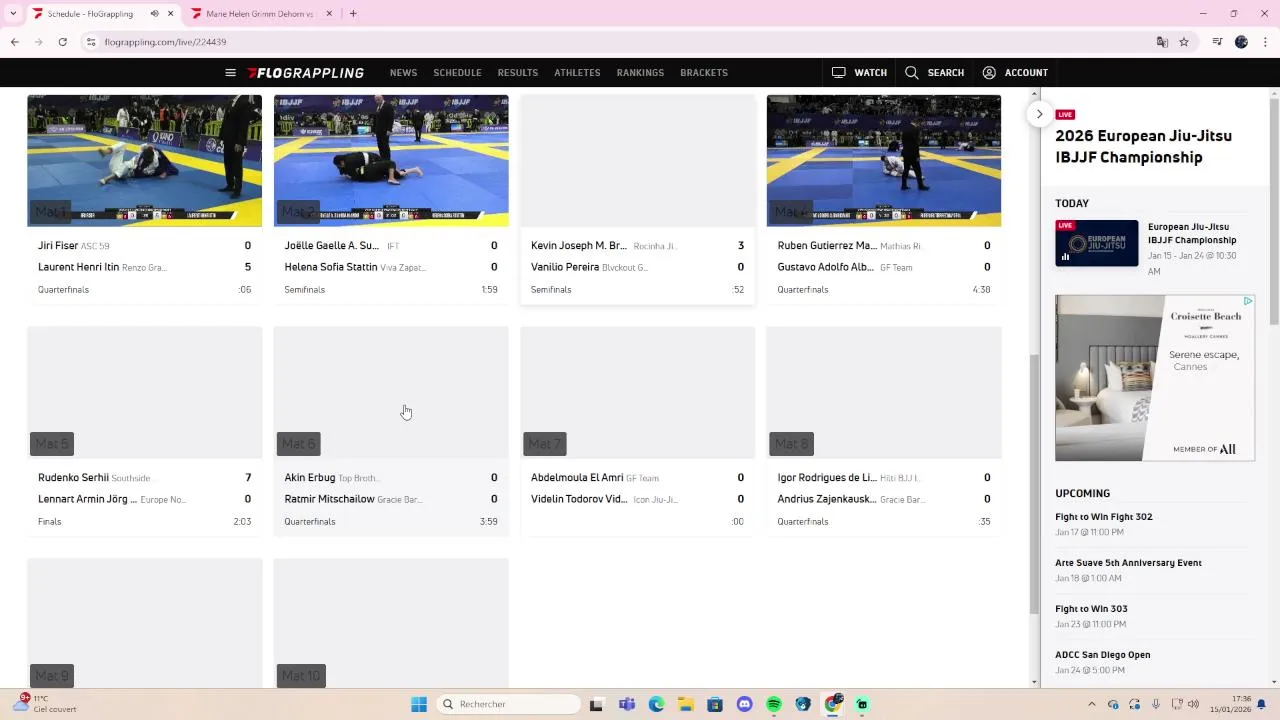
Task: Open the European Jiu-Jitsu live event thumbnail in sidebar
Action: pos(1096,243)
